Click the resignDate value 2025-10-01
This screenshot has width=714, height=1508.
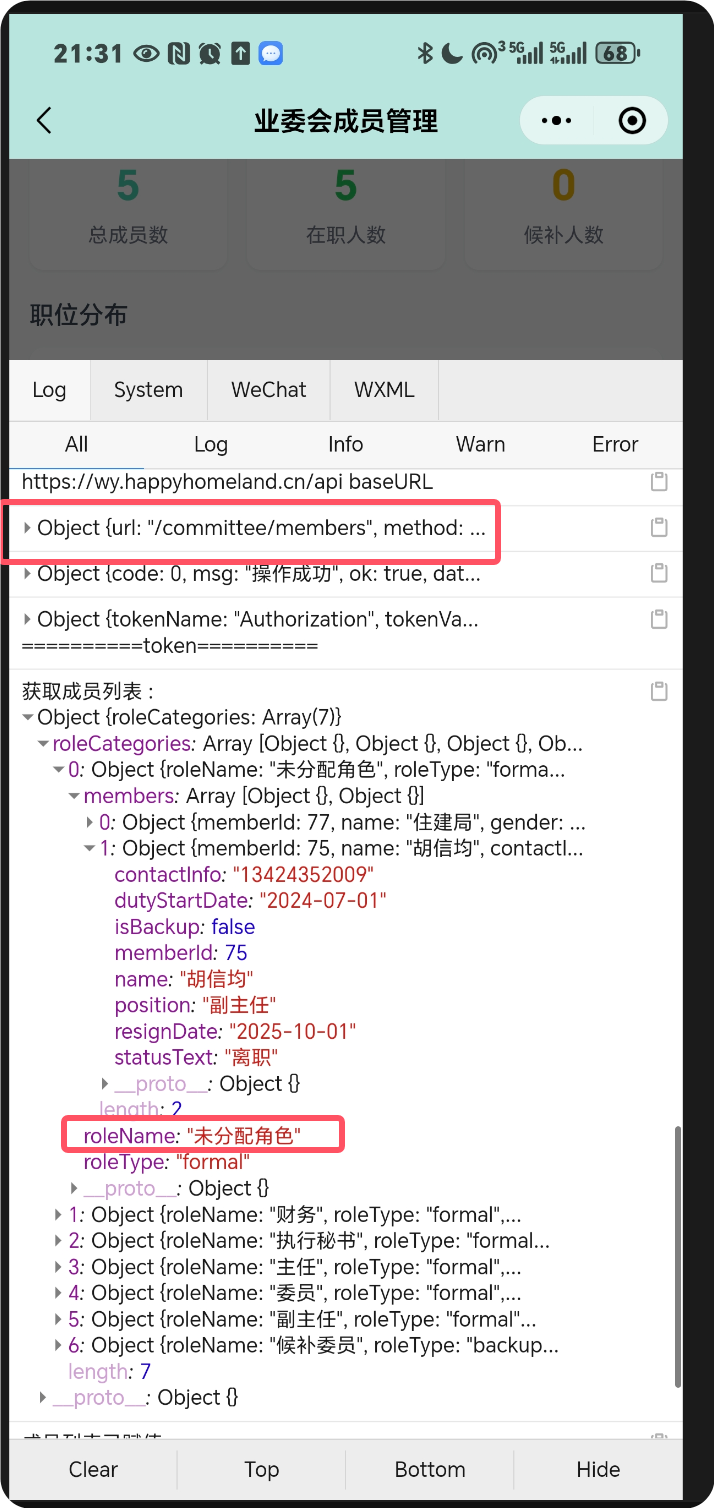[292, 1031]
